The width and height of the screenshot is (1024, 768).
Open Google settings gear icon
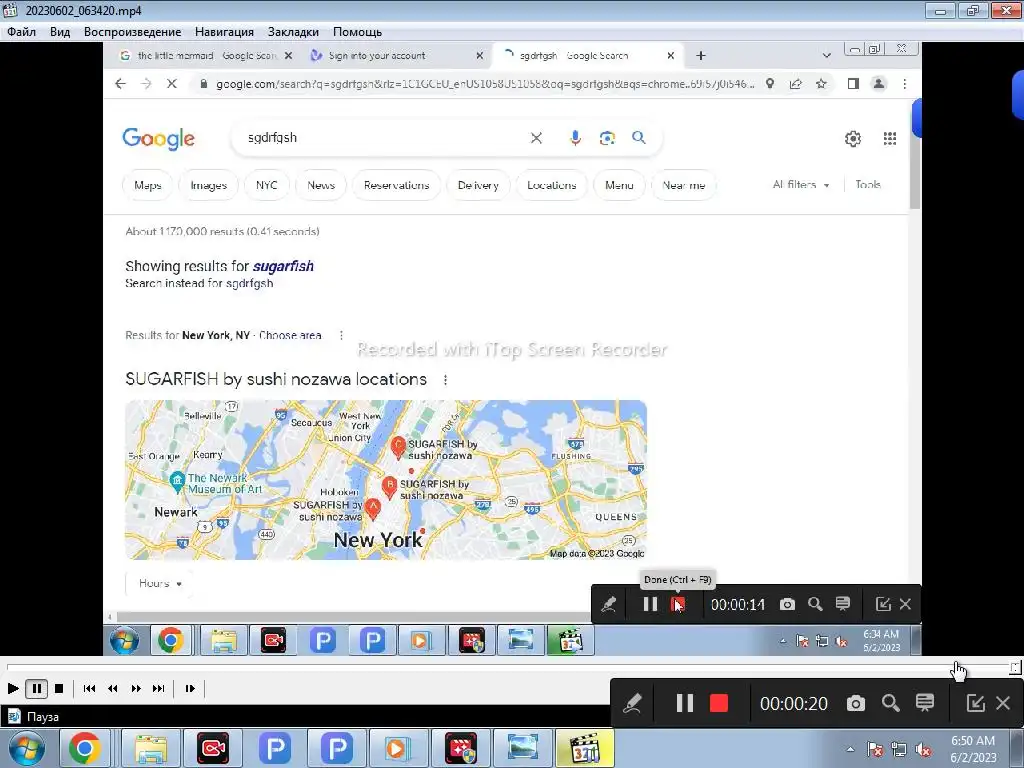coord(853,138)
